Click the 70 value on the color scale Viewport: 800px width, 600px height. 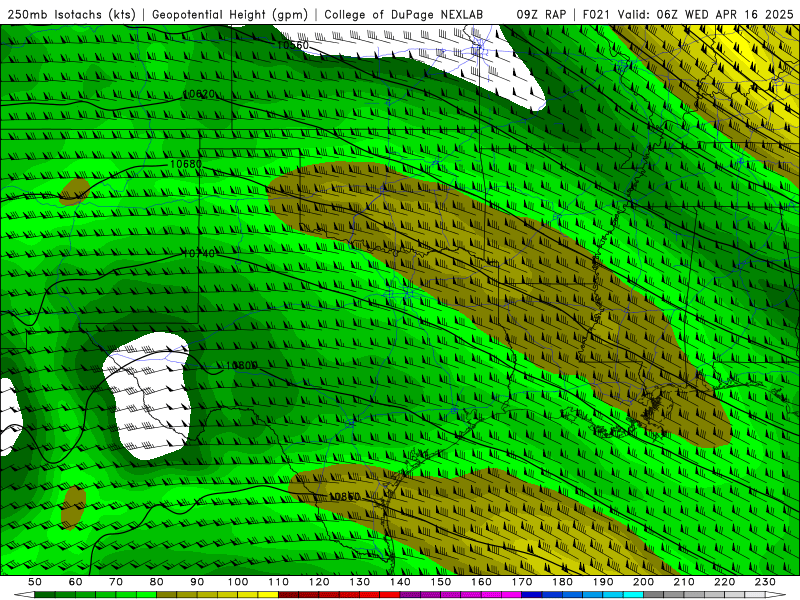coord(116,582)
